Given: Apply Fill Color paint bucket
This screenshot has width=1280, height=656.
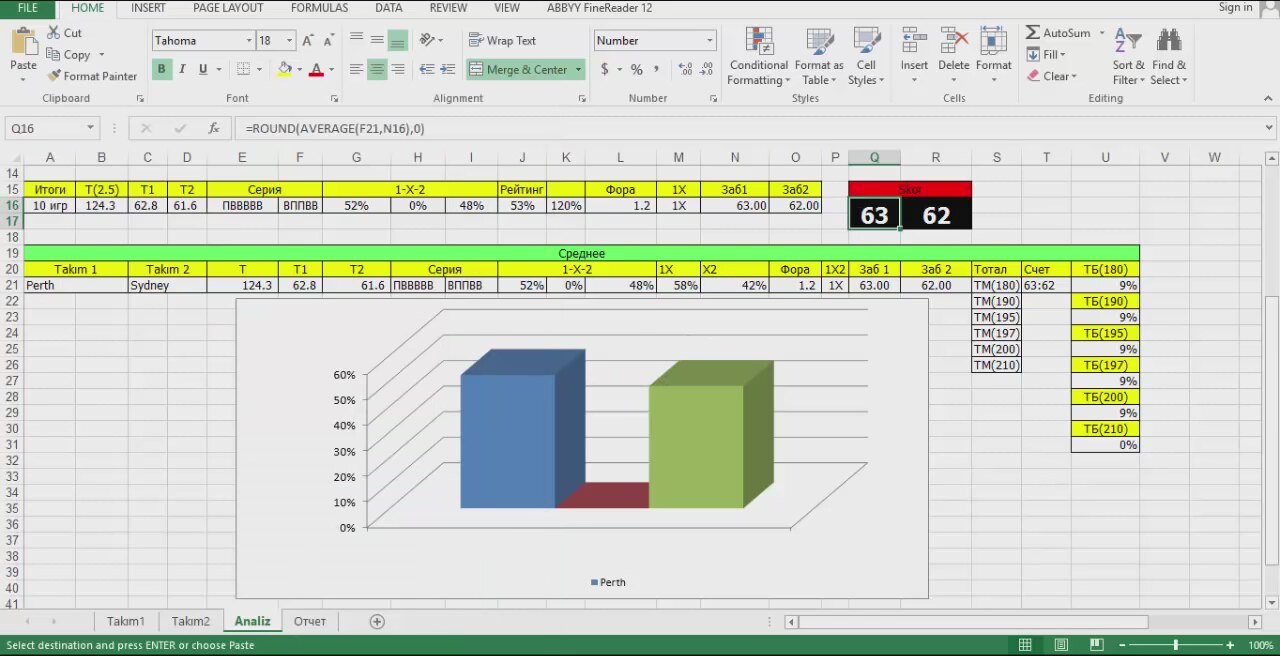Looking at the screenshot, I should [x=284, y=69].
